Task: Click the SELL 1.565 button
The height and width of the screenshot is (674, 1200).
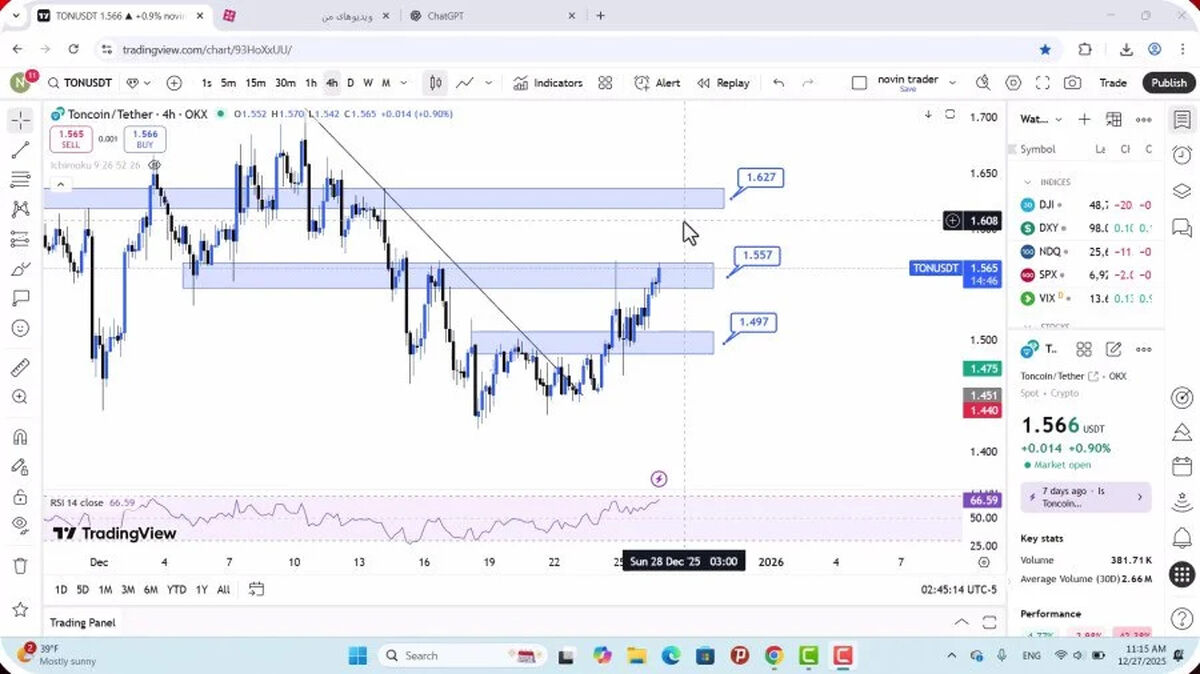Action: point(71,139)
